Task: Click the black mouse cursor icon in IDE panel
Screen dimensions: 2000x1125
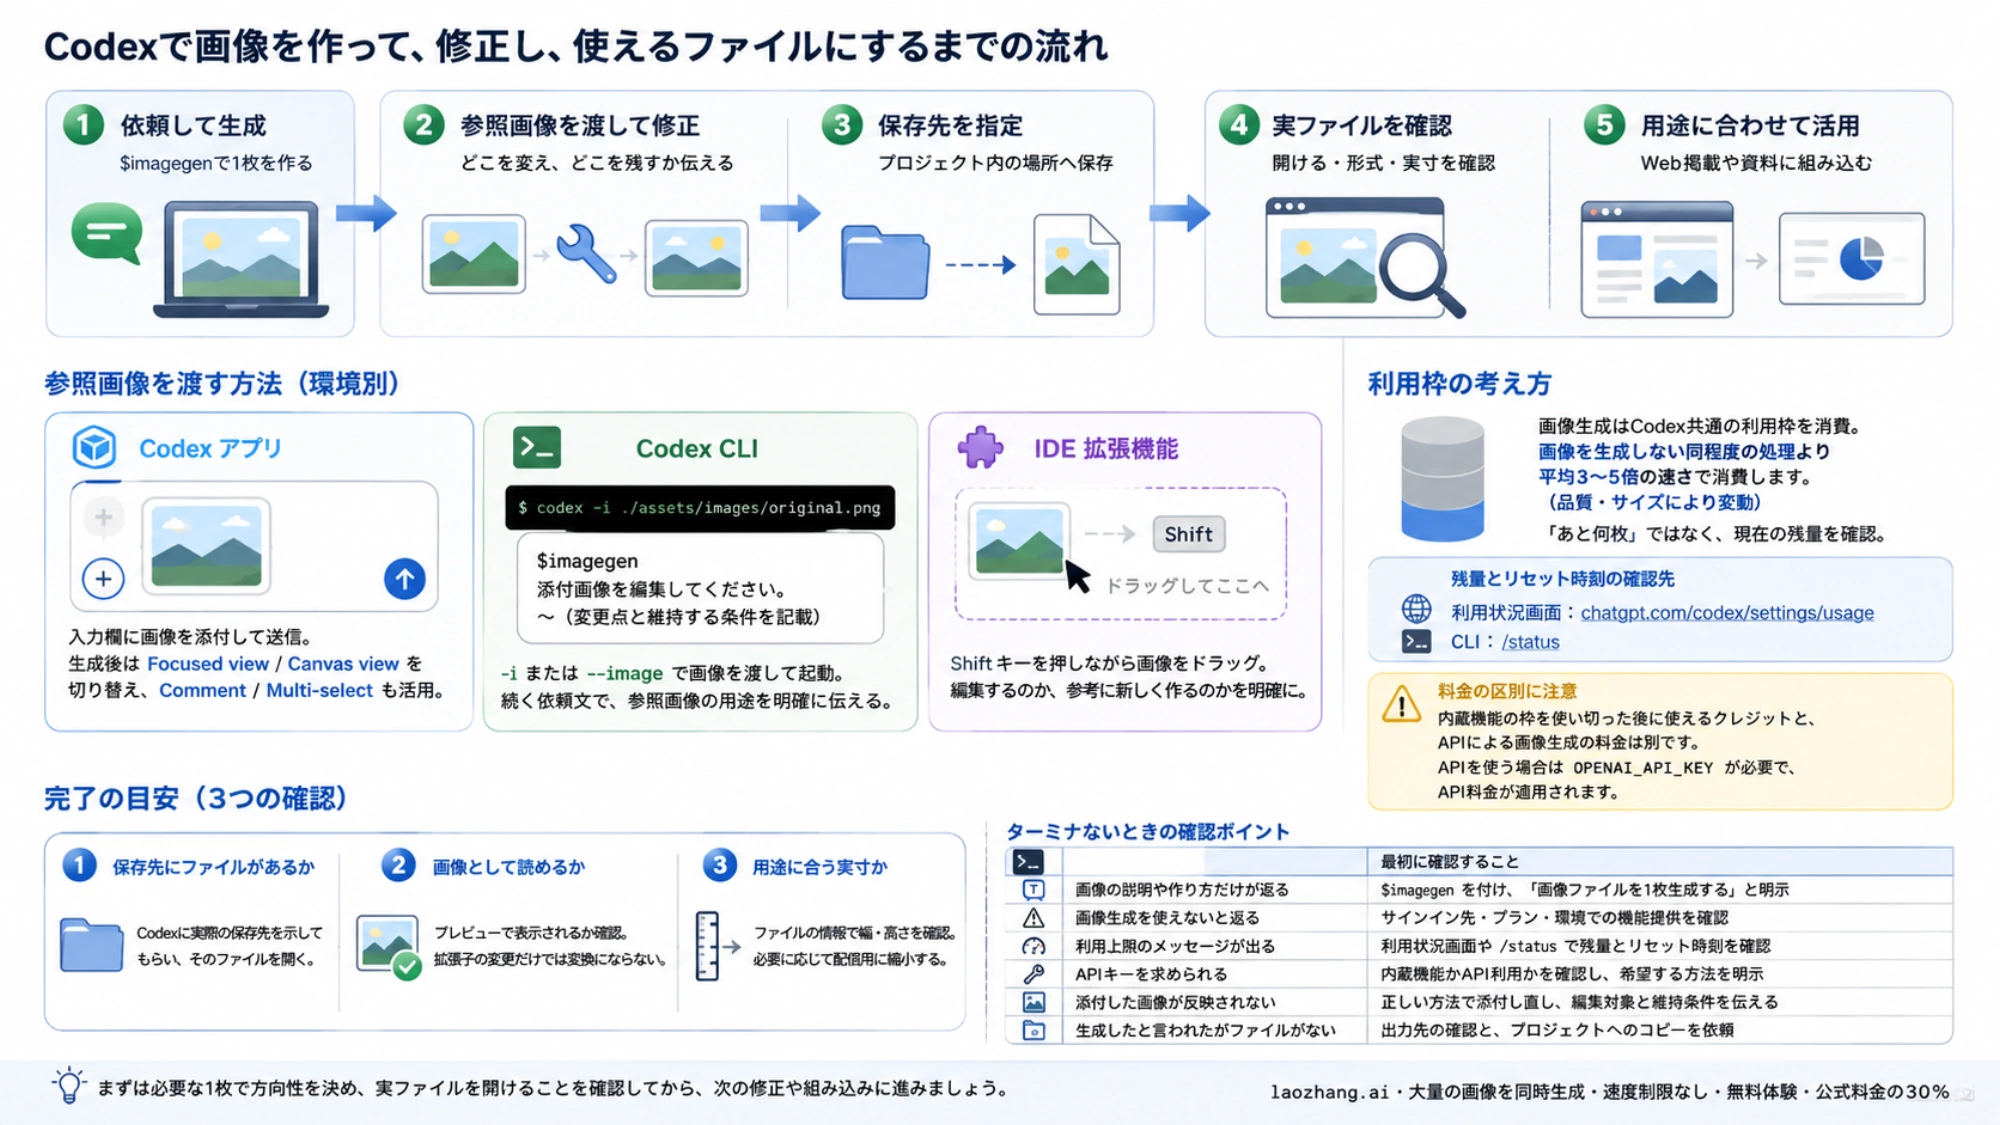Action: (x=1077, y=577)
